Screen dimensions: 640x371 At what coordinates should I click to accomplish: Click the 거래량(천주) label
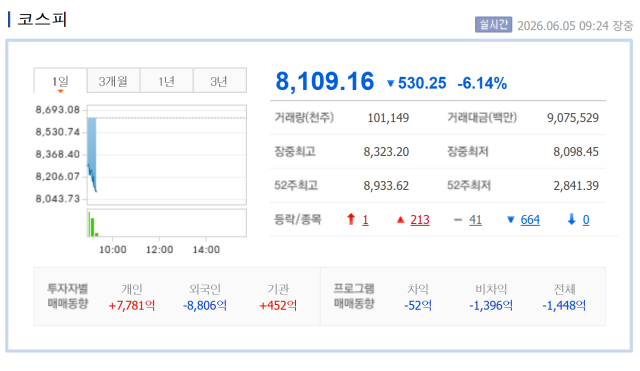(304, 118)
